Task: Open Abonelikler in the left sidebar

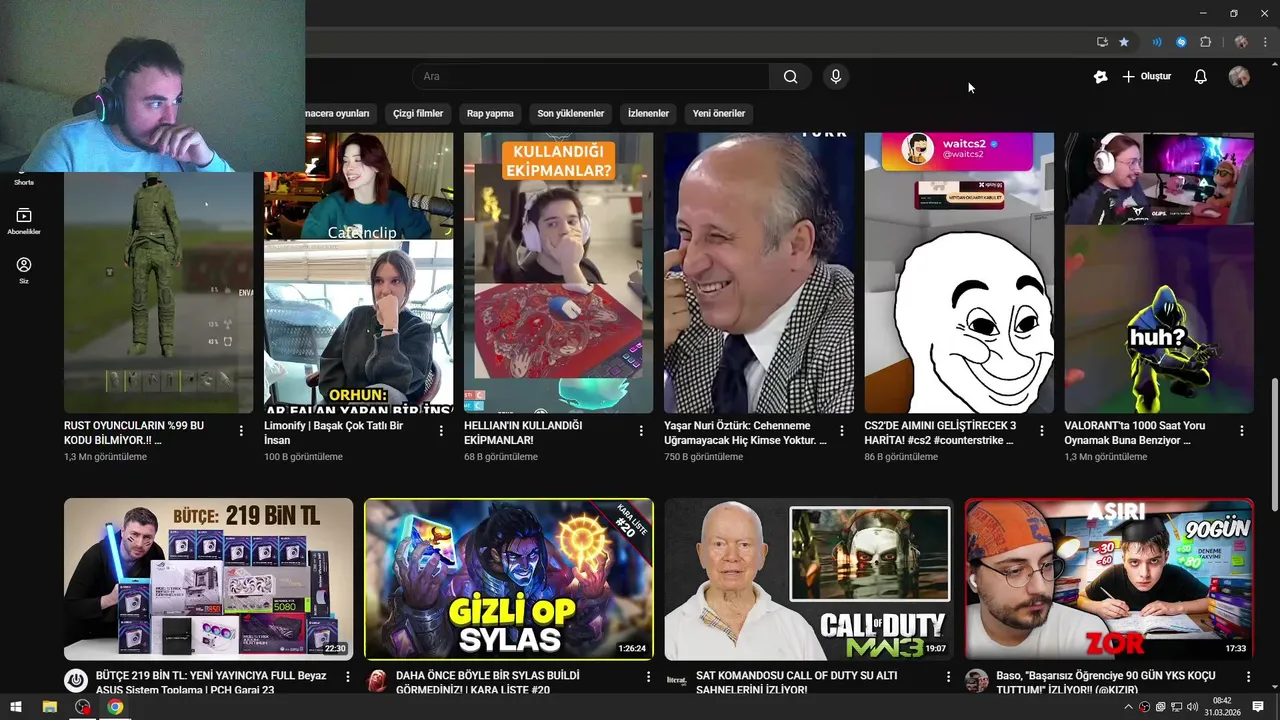Action: coord(24,221)
